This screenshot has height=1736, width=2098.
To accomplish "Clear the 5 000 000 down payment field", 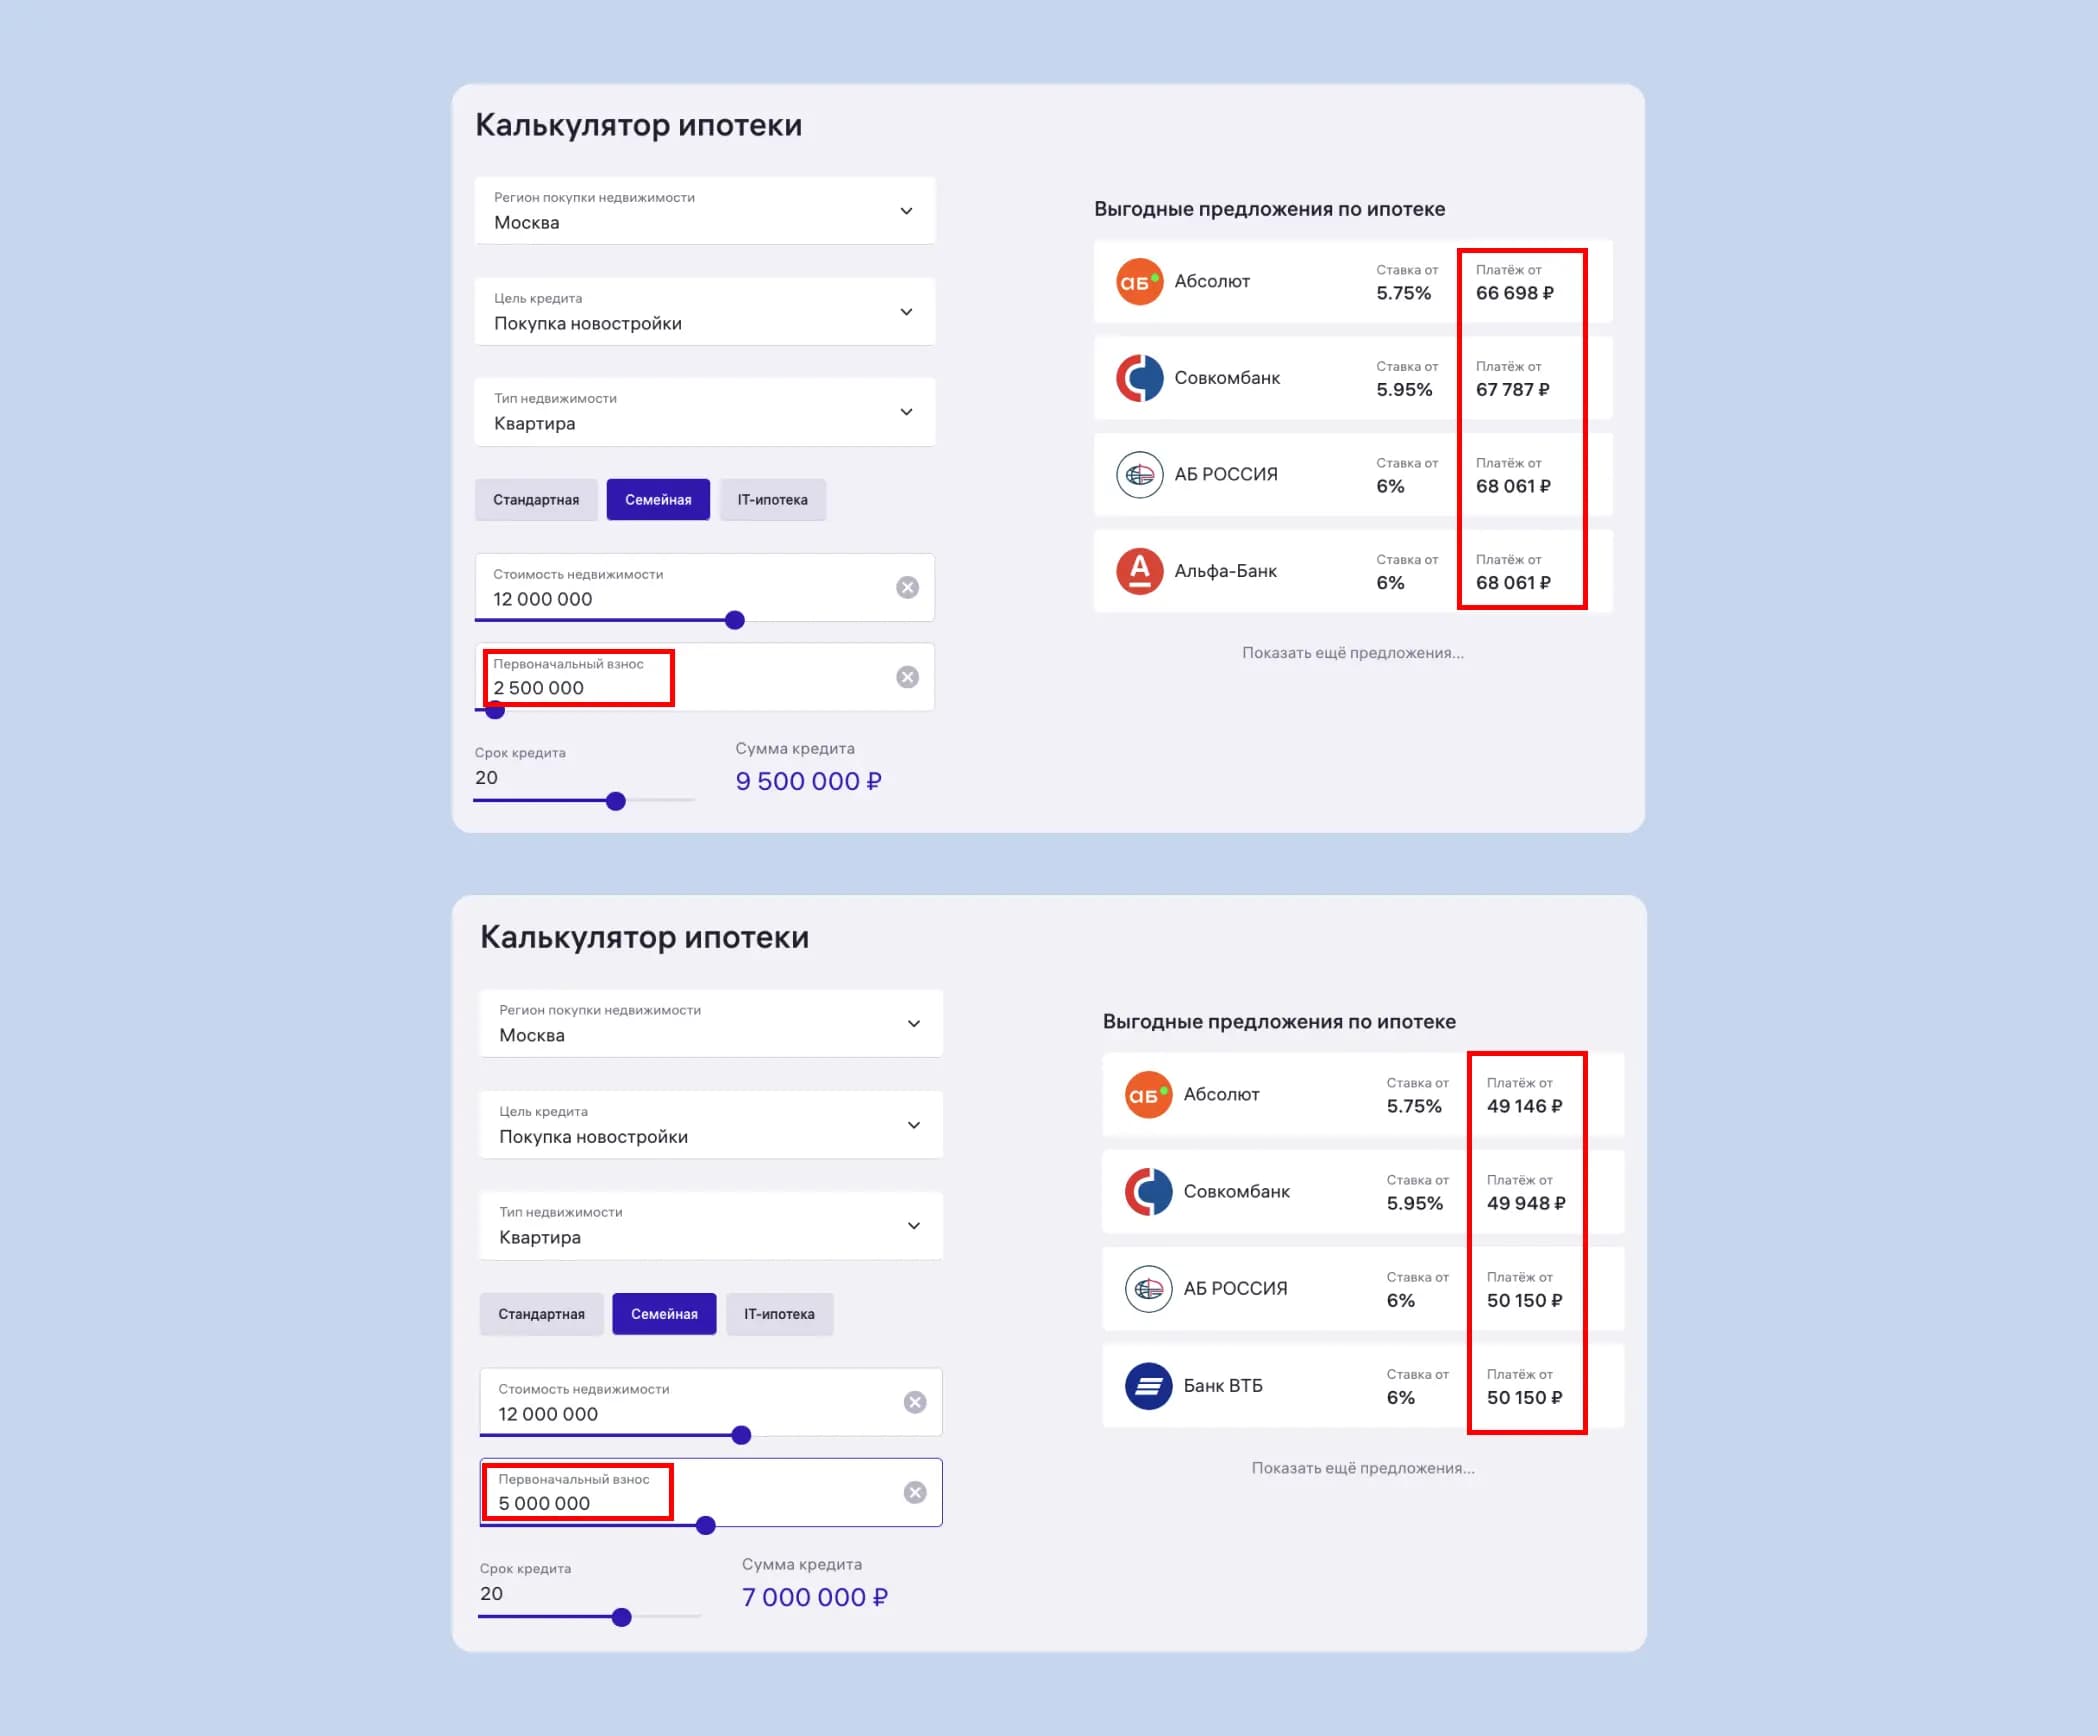I will point(914,1492).
